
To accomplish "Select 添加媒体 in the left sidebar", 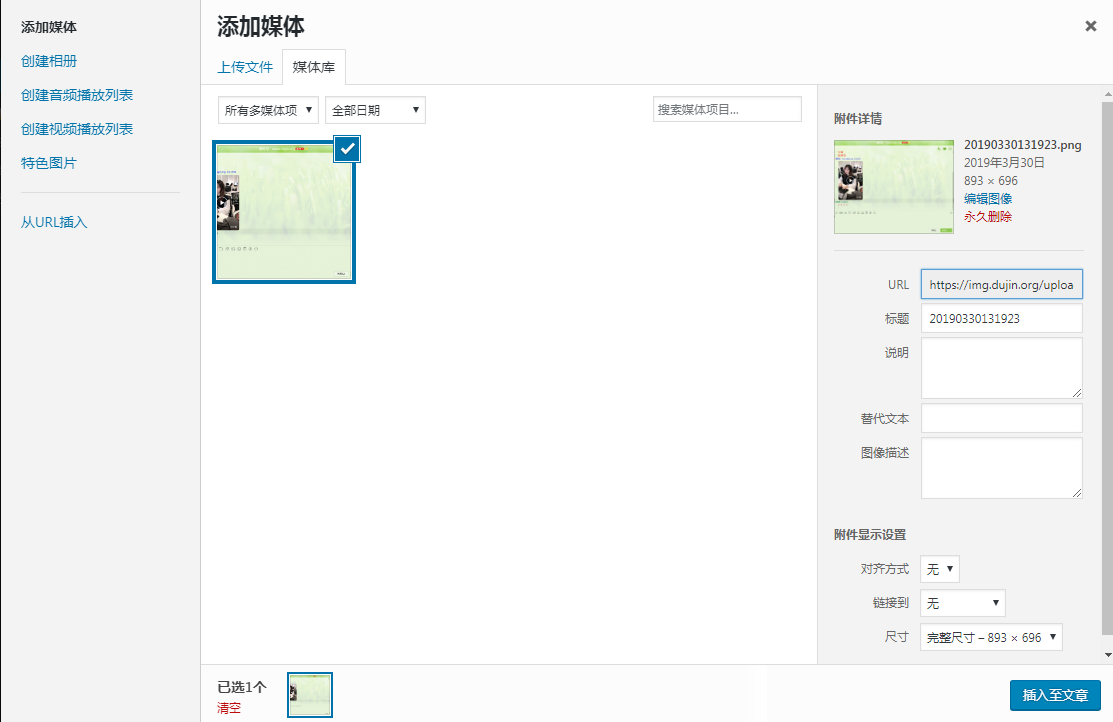I will pyautogui.click(x=49, y=27).
